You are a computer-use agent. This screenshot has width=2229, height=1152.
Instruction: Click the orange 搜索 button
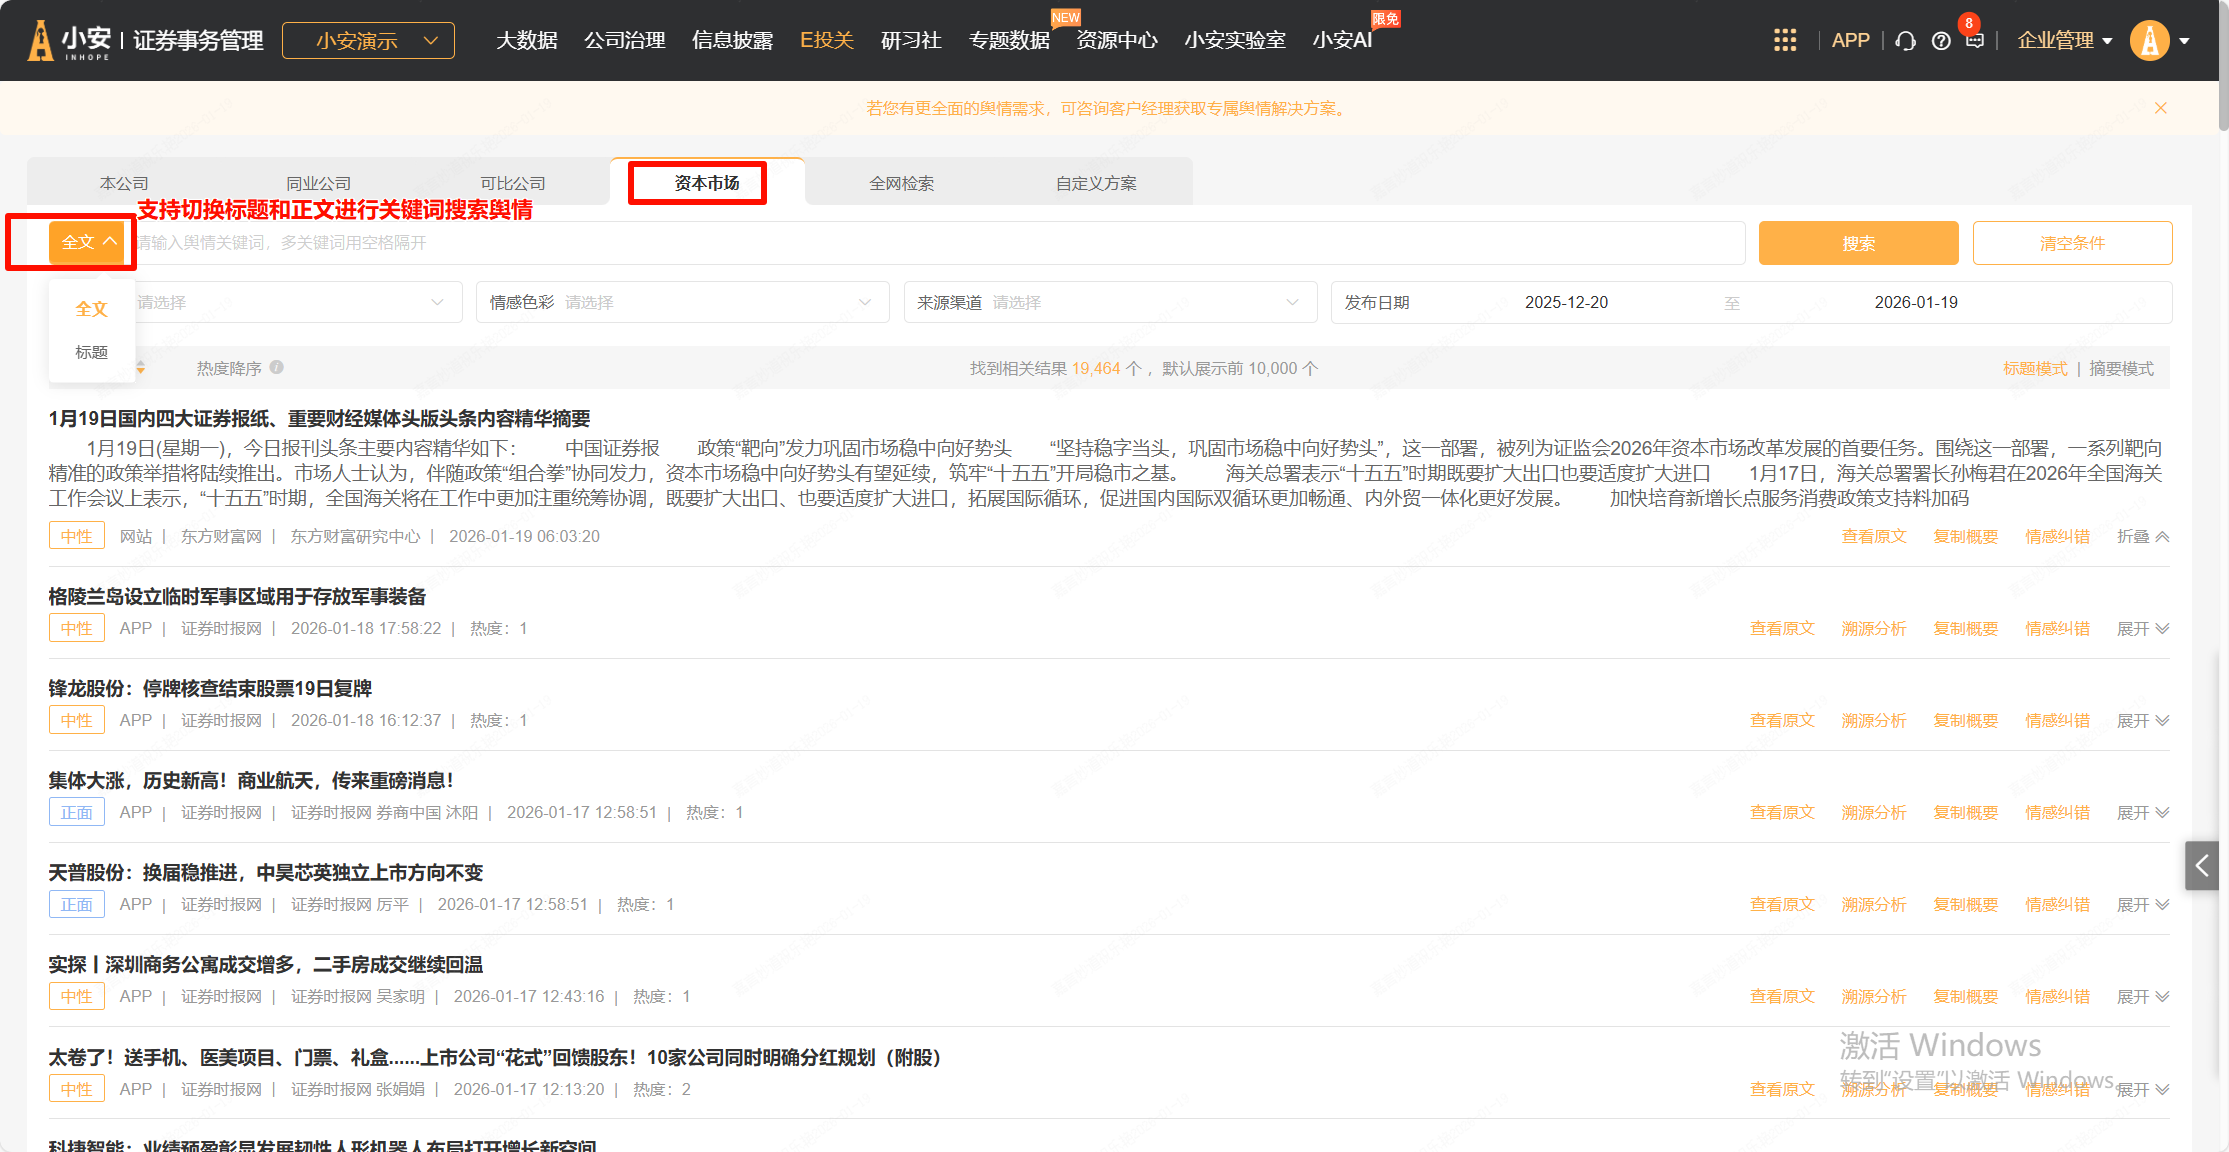[x=1858, y=243]
